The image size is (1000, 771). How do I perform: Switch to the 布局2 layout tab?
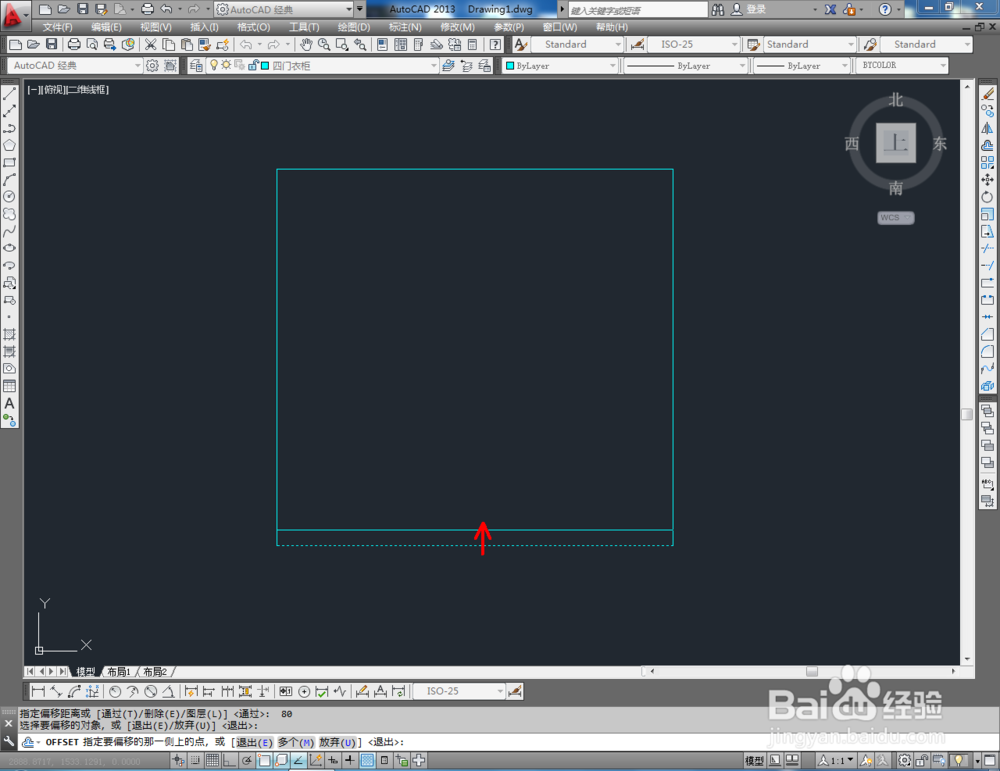[155, 672]
